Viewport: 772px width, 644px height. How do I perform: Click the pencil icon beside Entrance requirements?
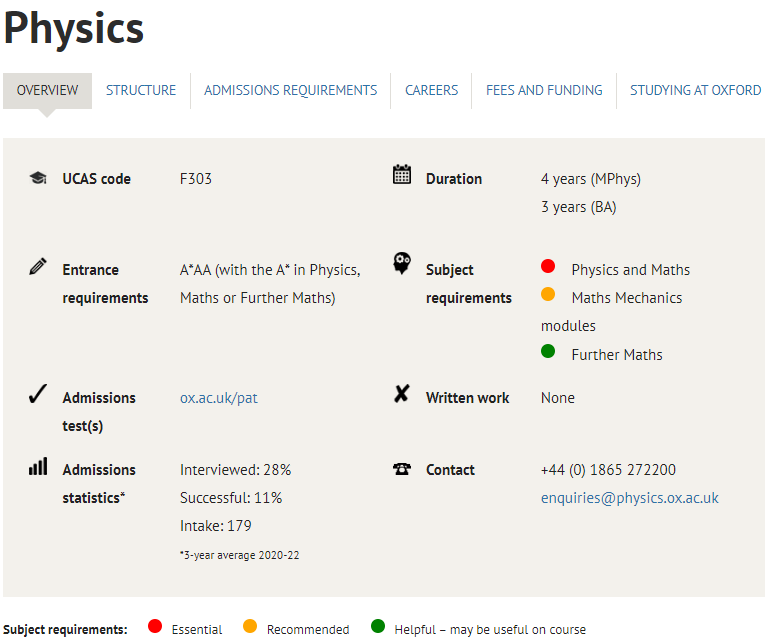point(38,266)
